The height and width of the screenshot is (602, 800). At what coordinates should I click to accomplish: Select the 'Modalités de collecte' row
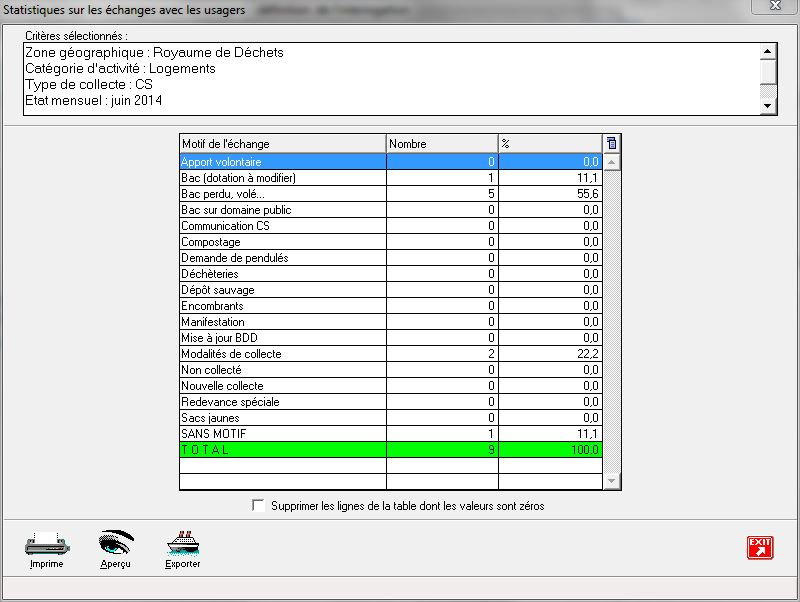pyautogui.click(x=282, y=354)
